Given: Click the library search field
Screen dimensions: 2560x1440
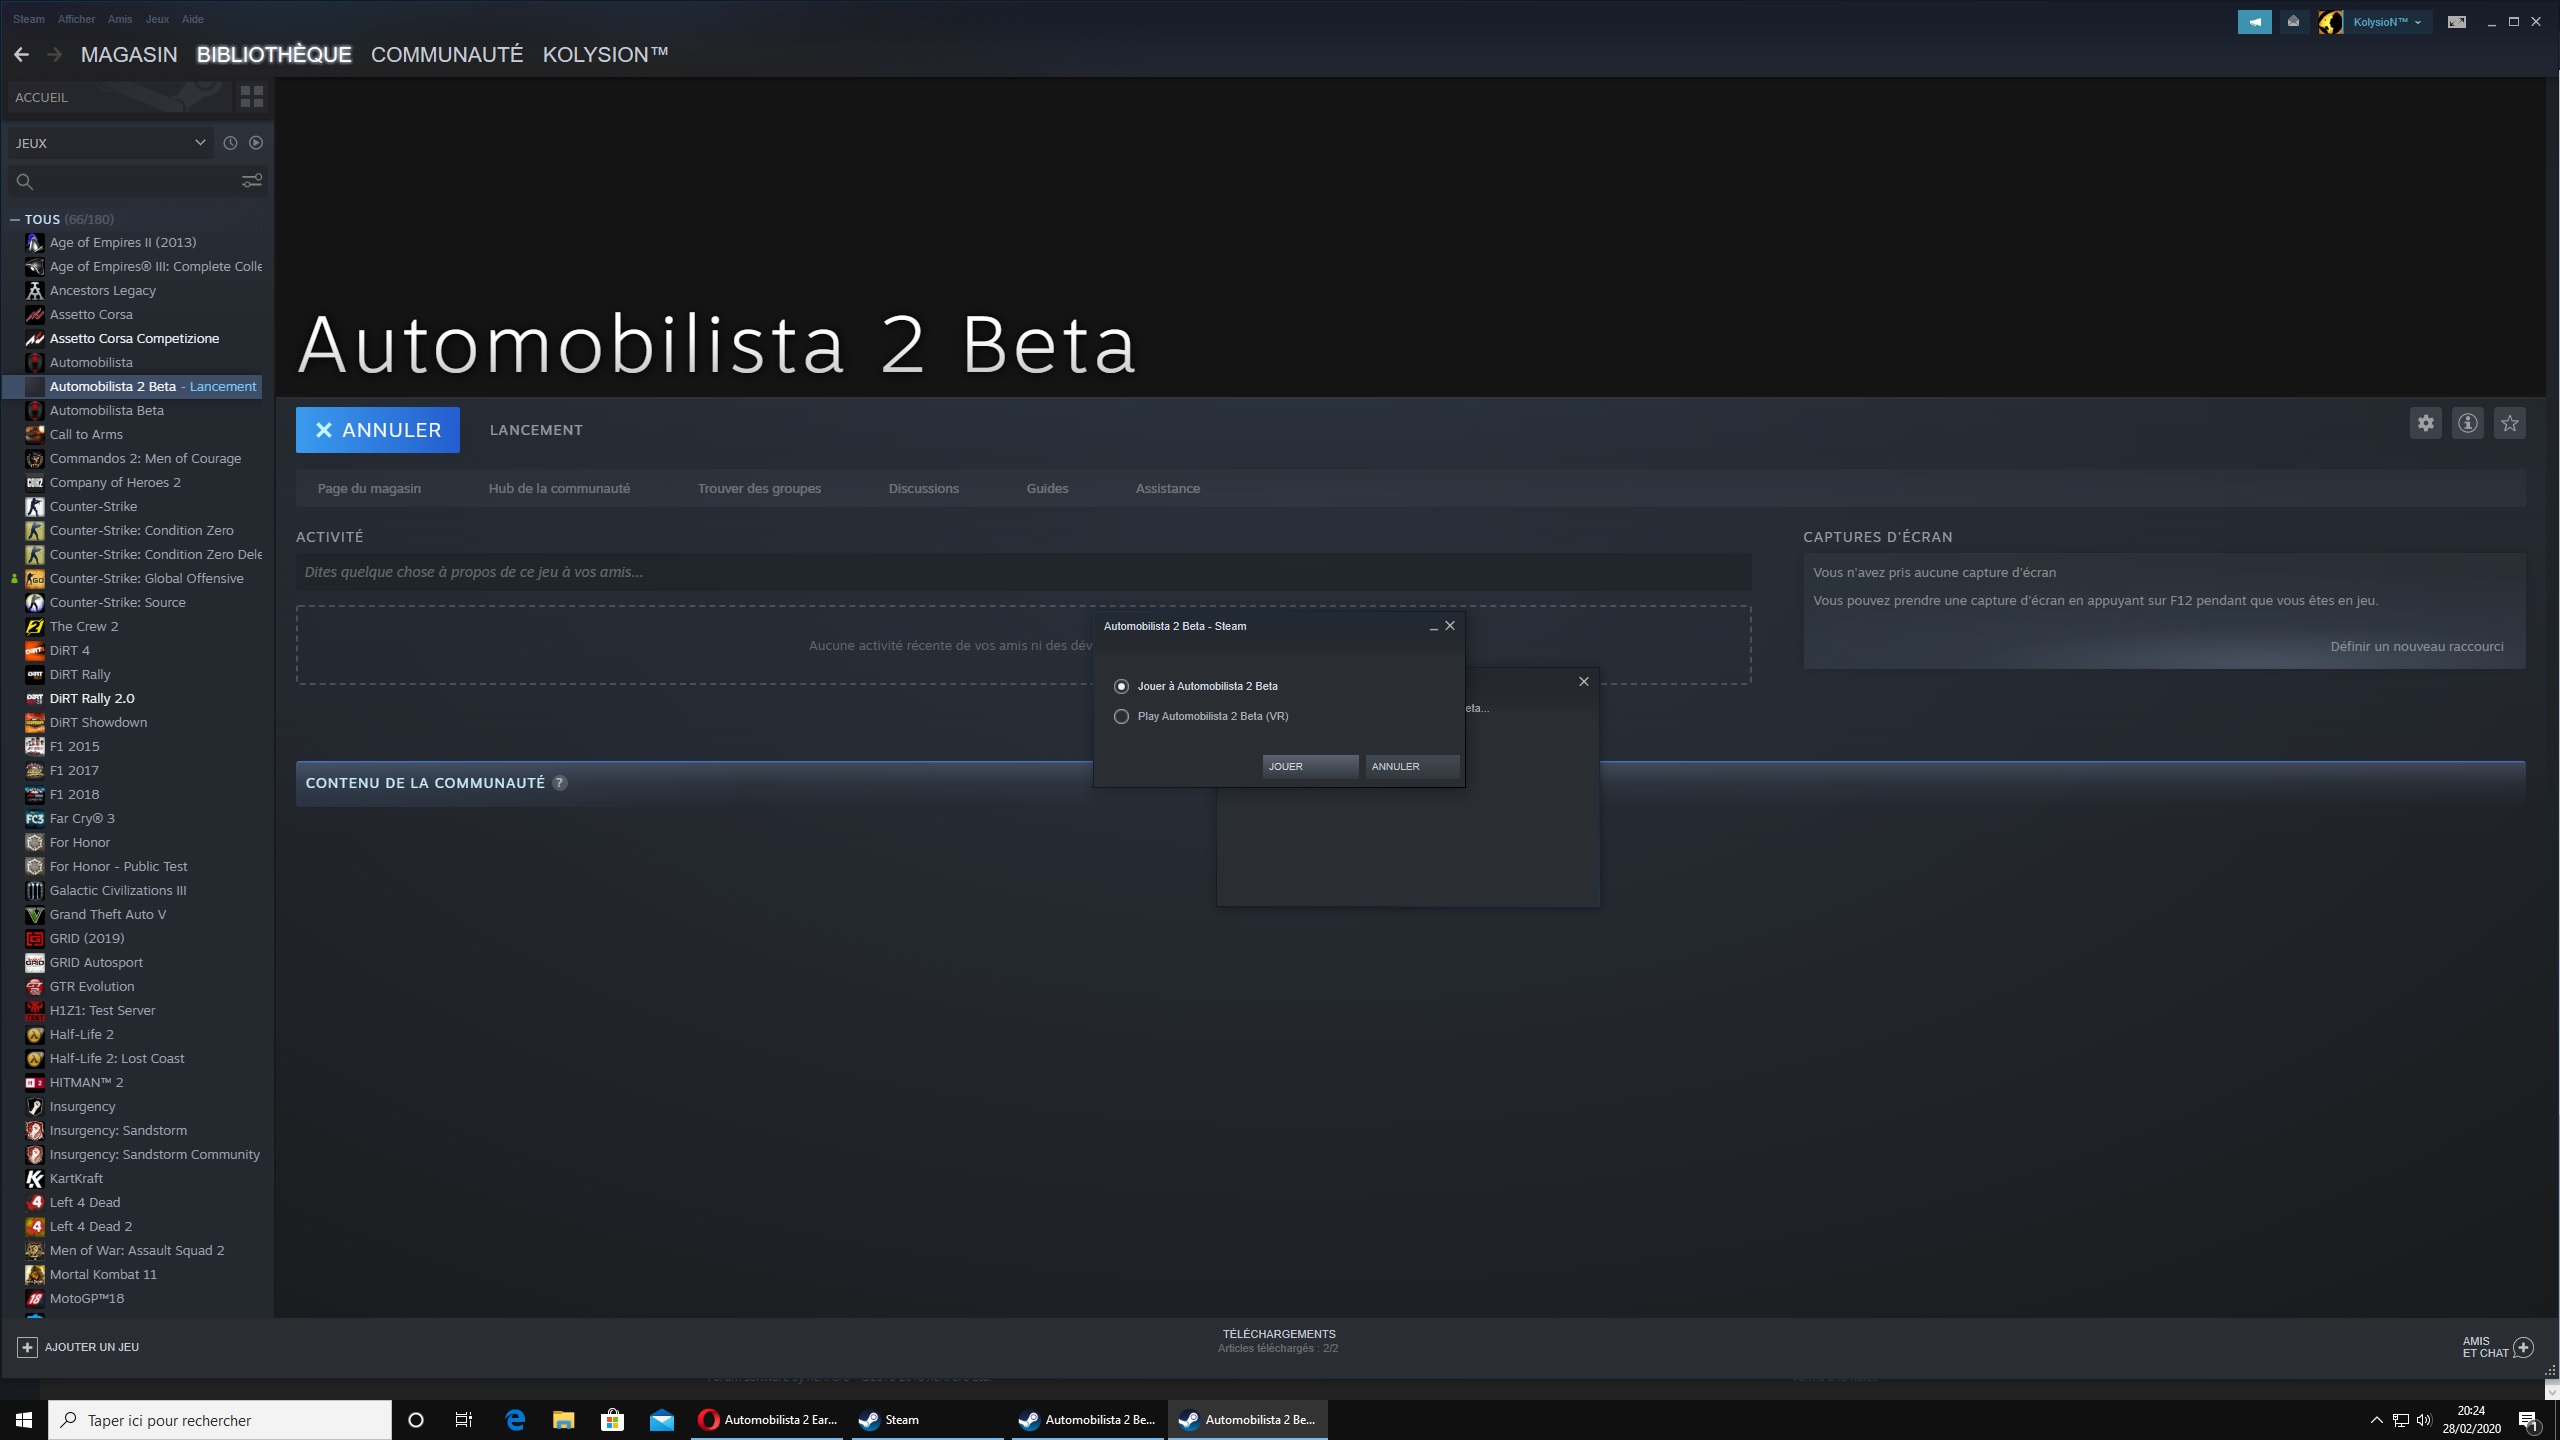Looking at the screenshot, I should tap(136, 181).
